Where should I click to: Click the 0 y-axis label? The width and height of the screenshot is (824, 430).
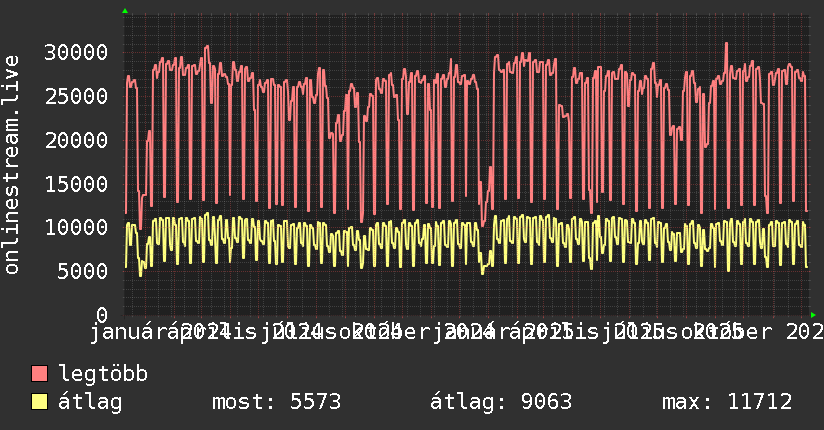(102, 315)
